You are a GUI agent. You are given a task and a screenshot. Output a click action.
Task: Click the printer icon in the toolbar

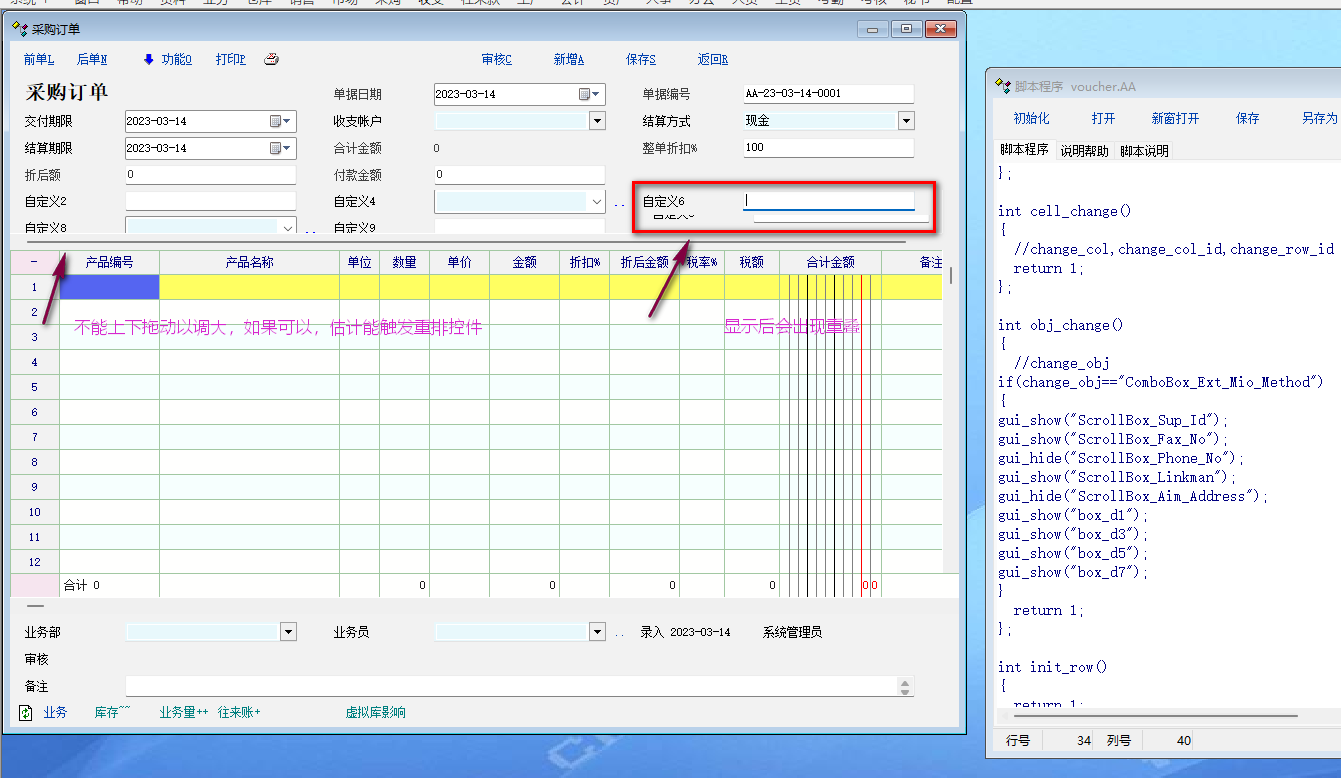[x=271, y=60]
